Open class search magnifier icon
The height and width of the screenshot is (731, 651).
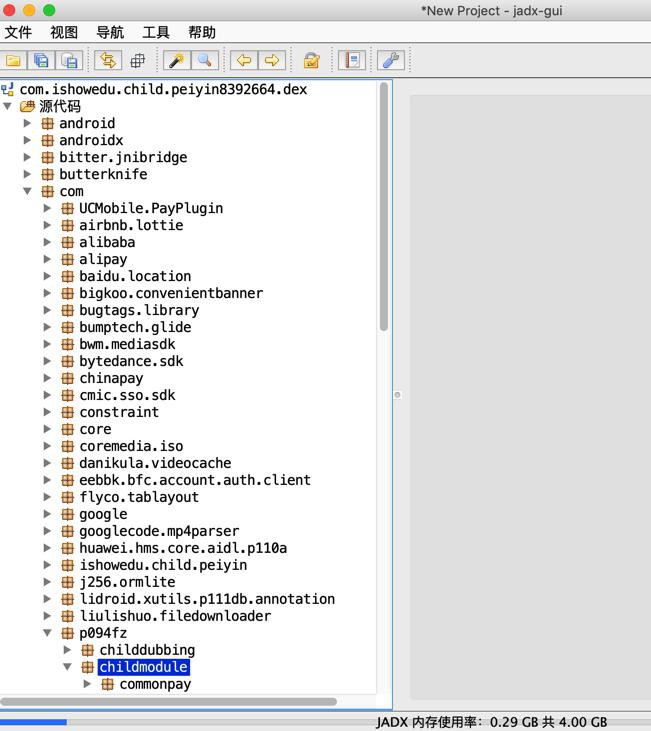[x=205, y=60]
